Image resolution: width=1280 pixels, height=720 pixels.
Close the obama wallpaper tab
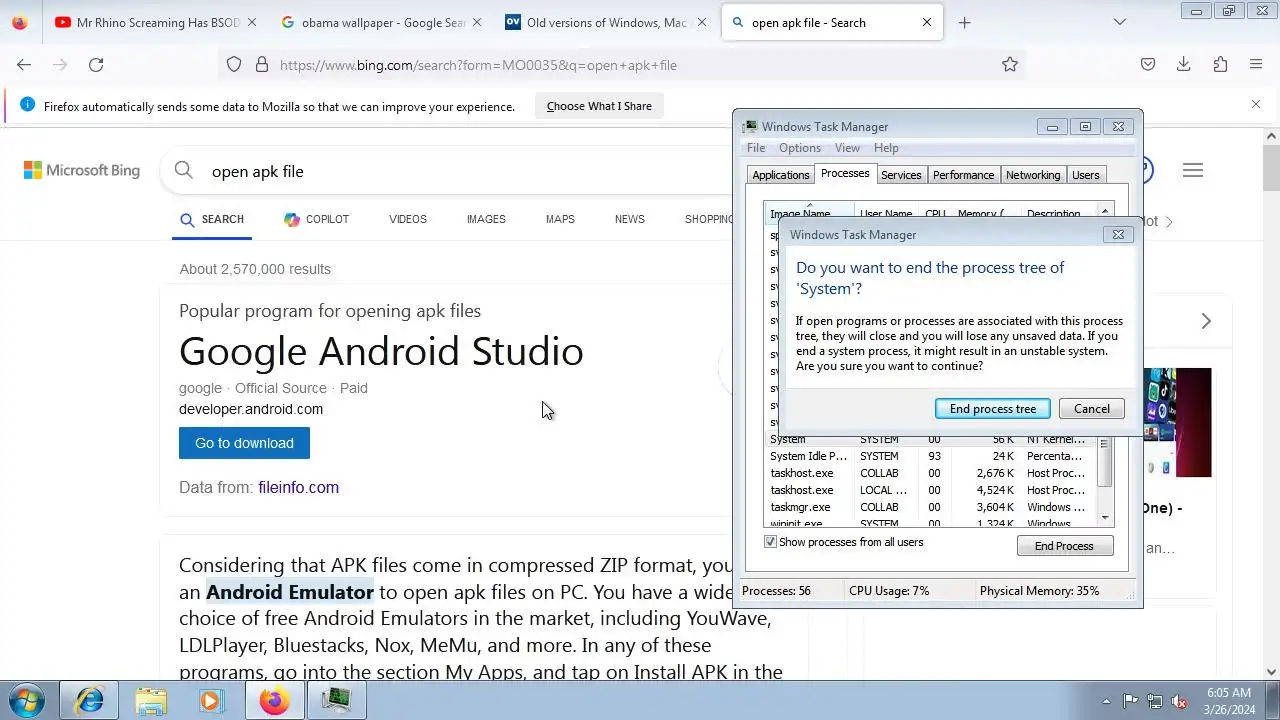(476, 22)
